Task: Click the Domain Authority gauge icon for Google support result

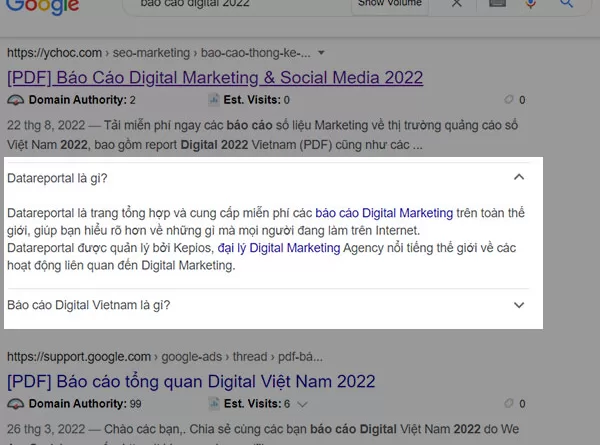Action: coord(16,404)
